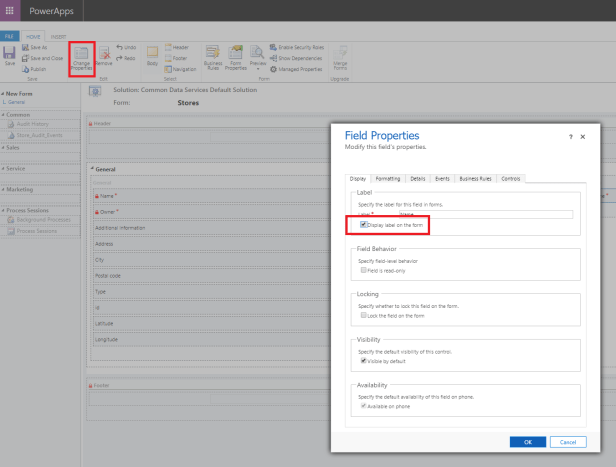Open Change Properties in the ribbon
Screen dimensions: 616x467
click(82, 59)
